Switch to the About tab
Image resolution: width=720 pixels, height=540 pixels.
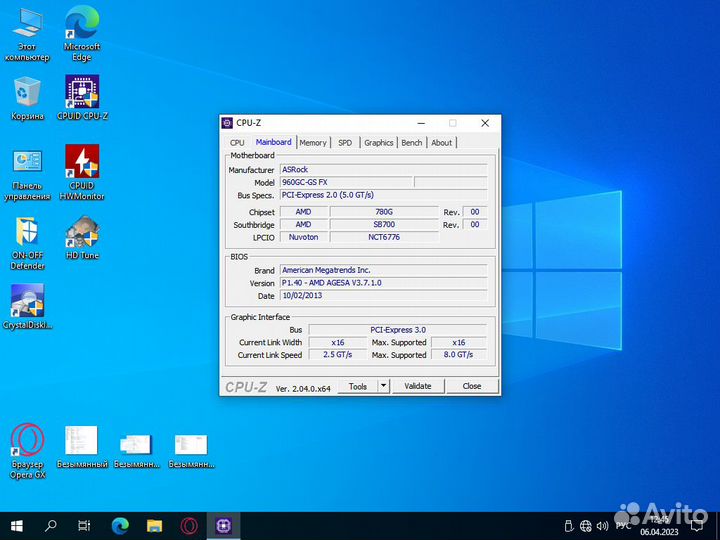(x=442, y=143)
